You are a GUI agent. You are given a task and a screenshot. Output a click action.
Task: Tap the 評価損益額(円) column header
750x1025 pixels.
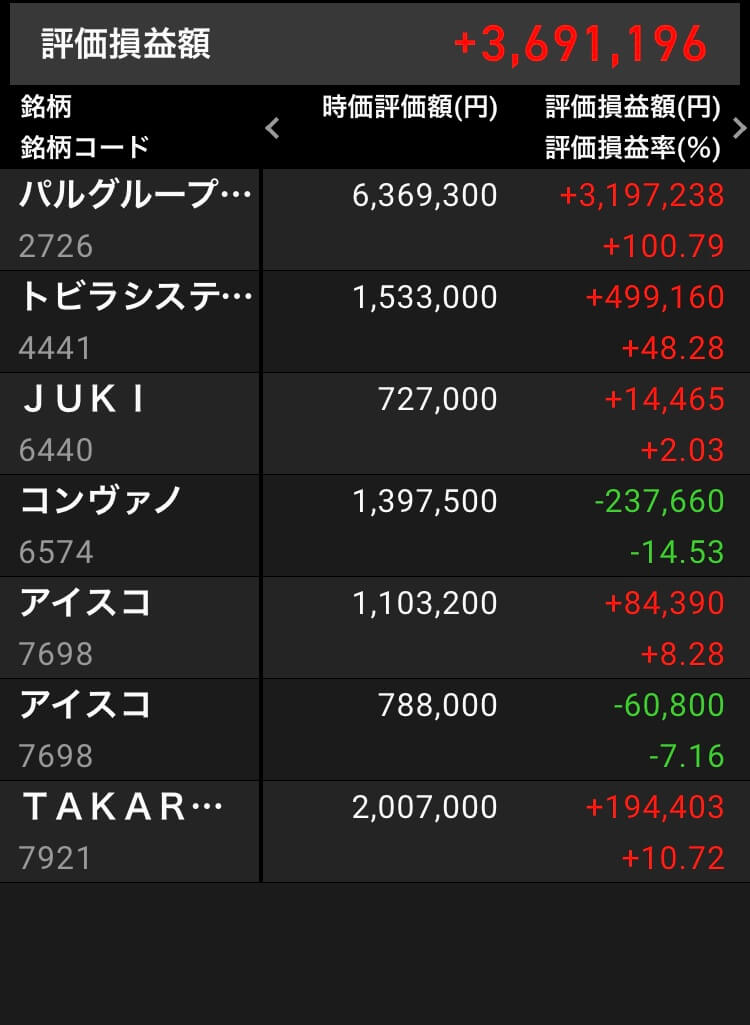tap(633, 107)
